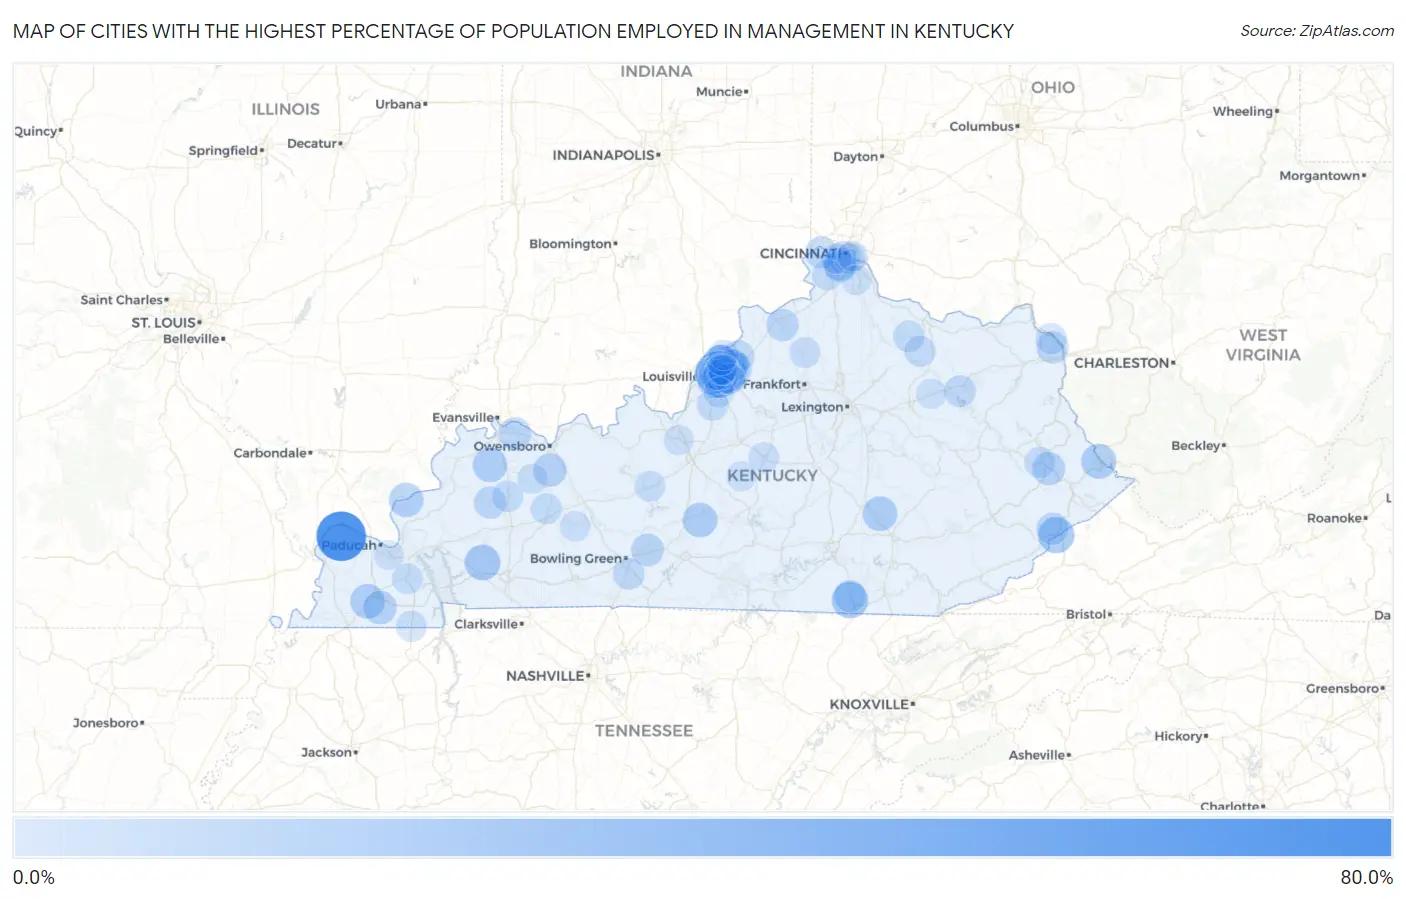Click the INDIANA state label
Screen dimensions: 1406x899
pos(656,71)
